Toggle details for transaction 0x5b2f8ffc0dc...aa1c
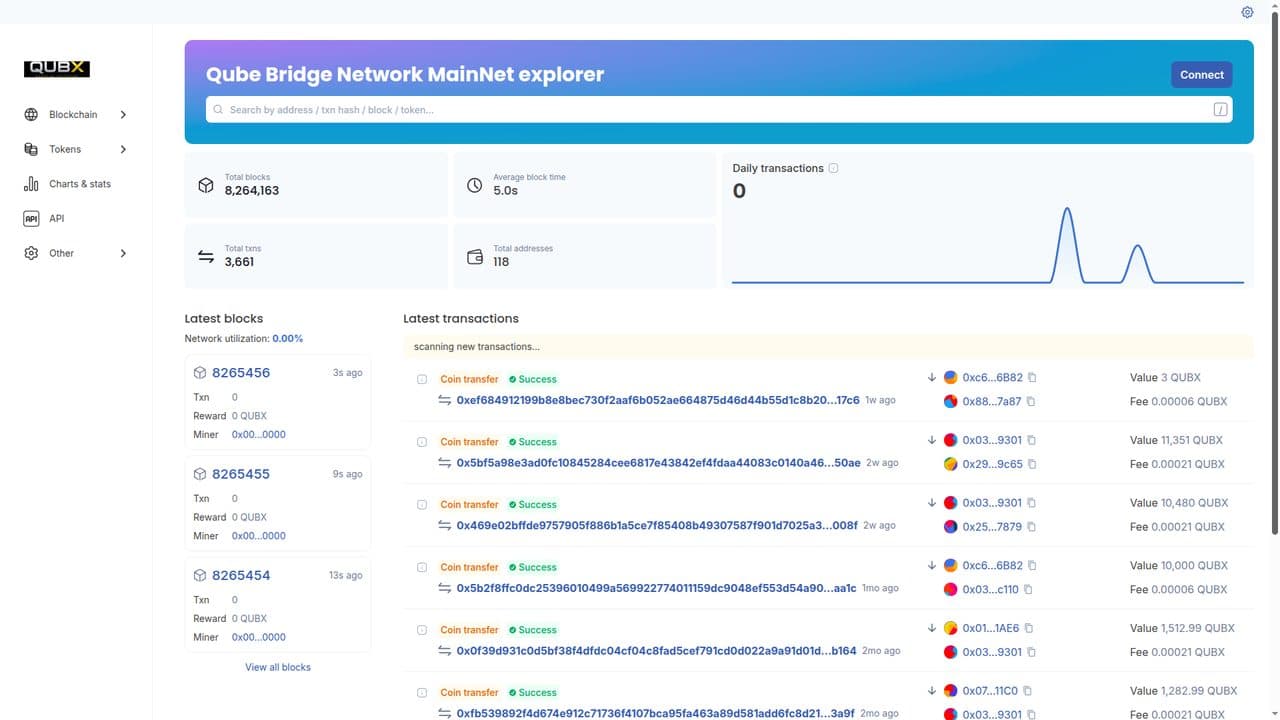The width and height of the screenshot is (1280, 720). [422, 567]
